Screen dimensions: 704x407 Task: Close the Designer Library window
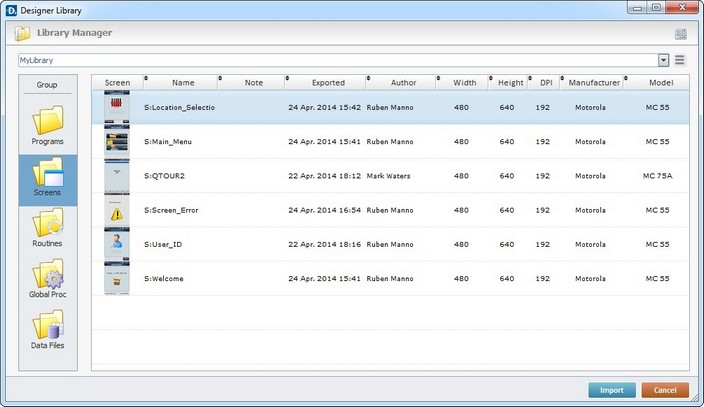[x=682, y=8]
